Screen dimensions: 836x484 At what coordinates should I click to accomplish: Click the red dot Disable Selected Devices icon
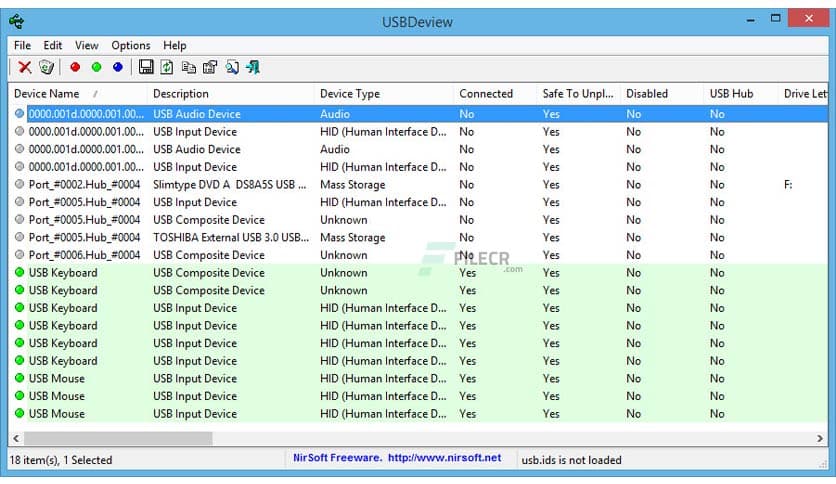point(75,67)
